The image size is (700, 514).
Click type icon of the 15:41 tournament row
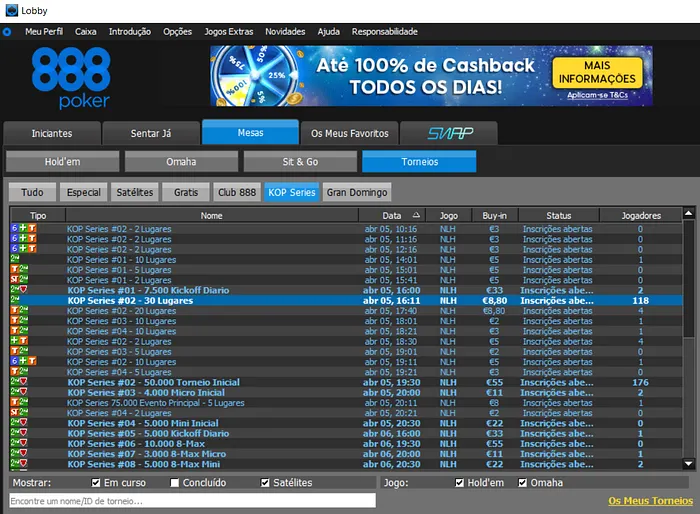pos(19,280)
